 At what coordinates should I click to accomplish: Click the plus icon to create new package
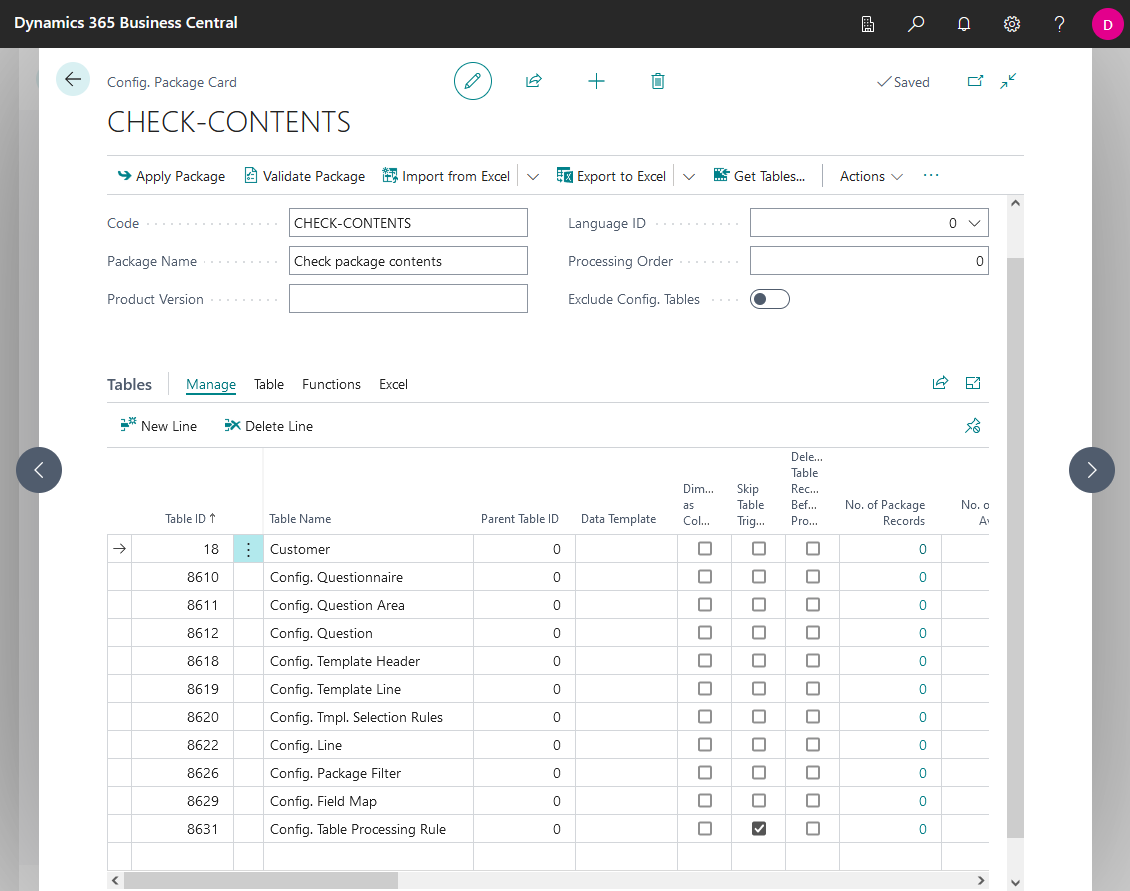pyautogui.click(x=596, y=81)
